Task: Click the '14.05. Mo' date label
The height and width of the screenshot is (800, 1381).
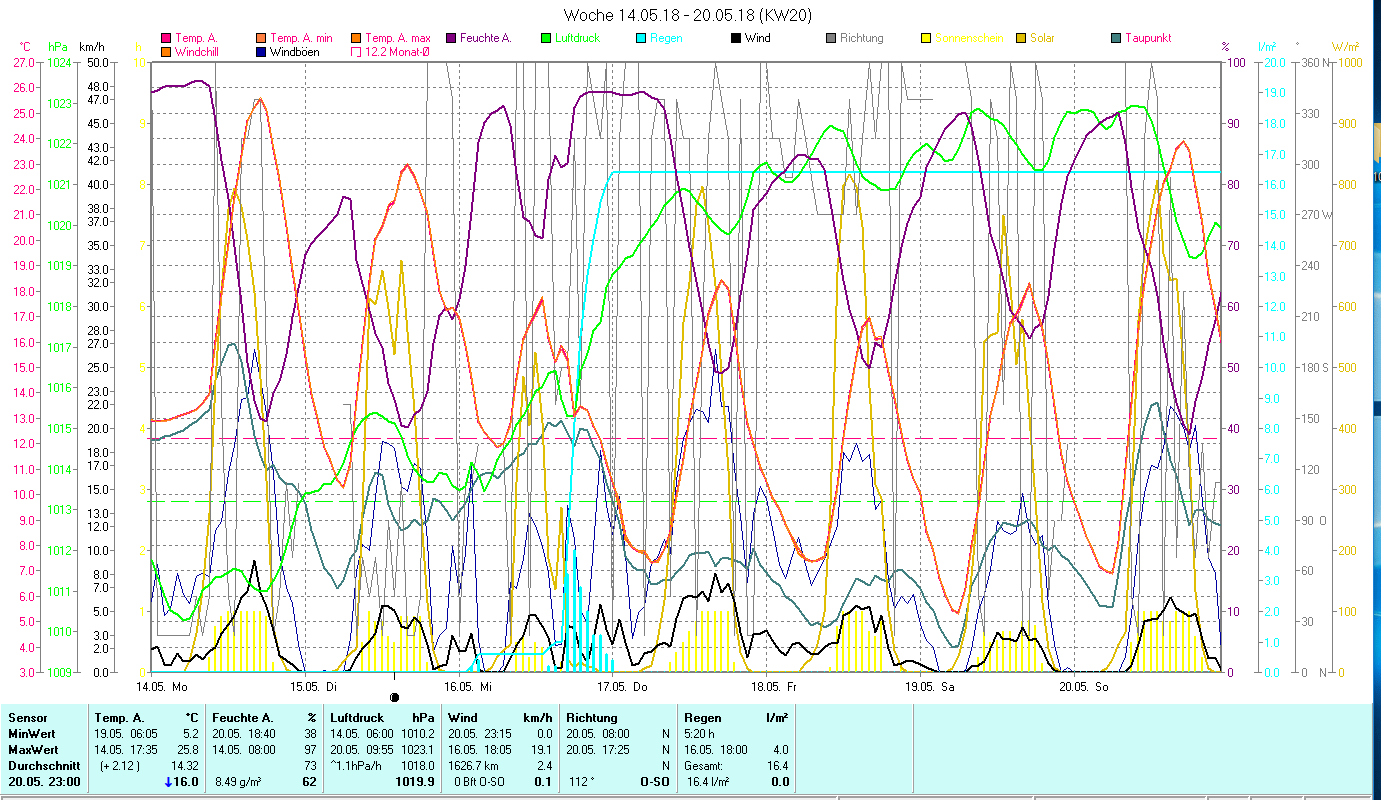Action: [162, 687]
